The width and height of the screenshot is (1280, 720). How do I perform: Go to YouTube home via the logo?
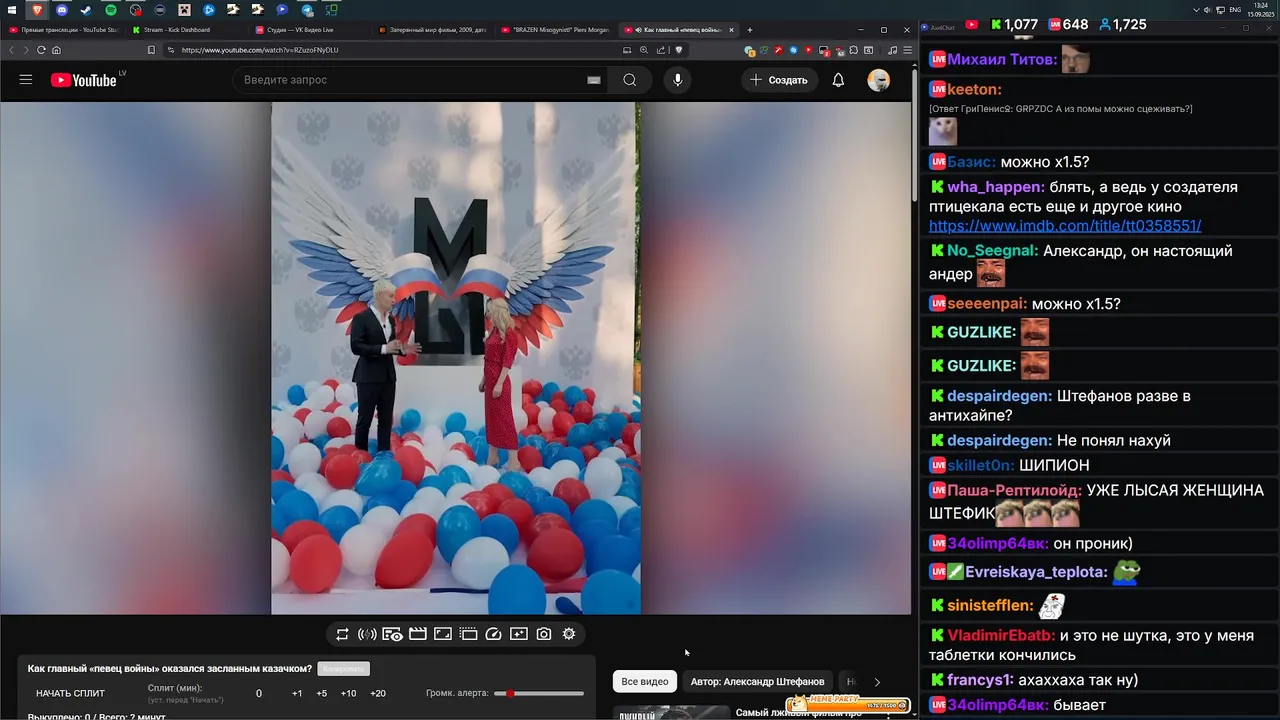pyautogui.click(x=84, y=80)
